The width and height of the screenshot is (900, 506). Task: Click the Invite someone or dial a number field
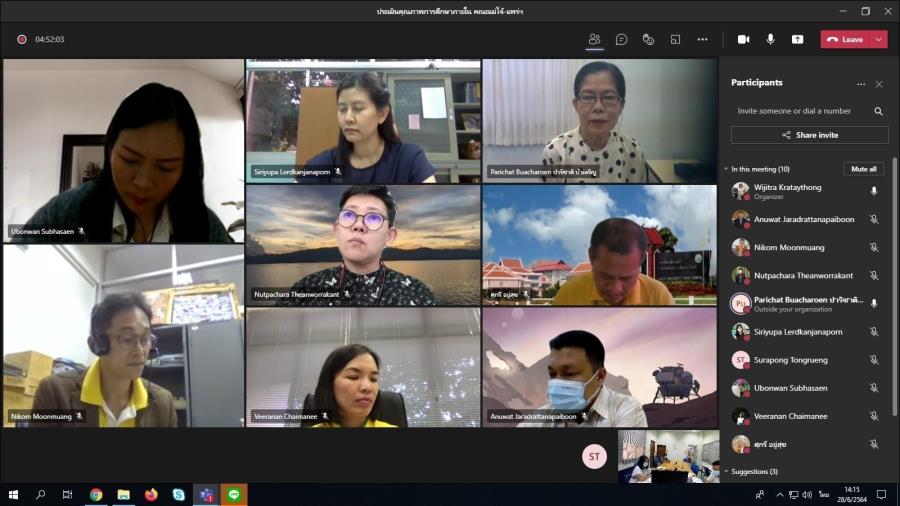point(800,111)
